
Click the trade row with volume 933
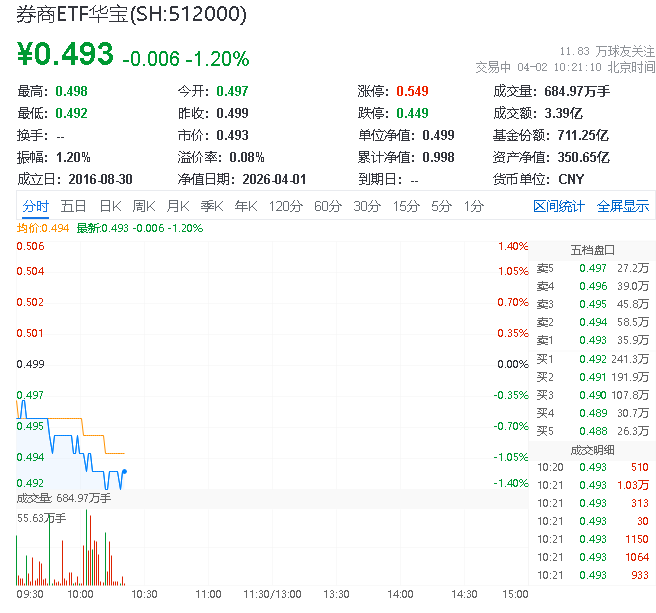pyautogui.click(x=592, y=575)
